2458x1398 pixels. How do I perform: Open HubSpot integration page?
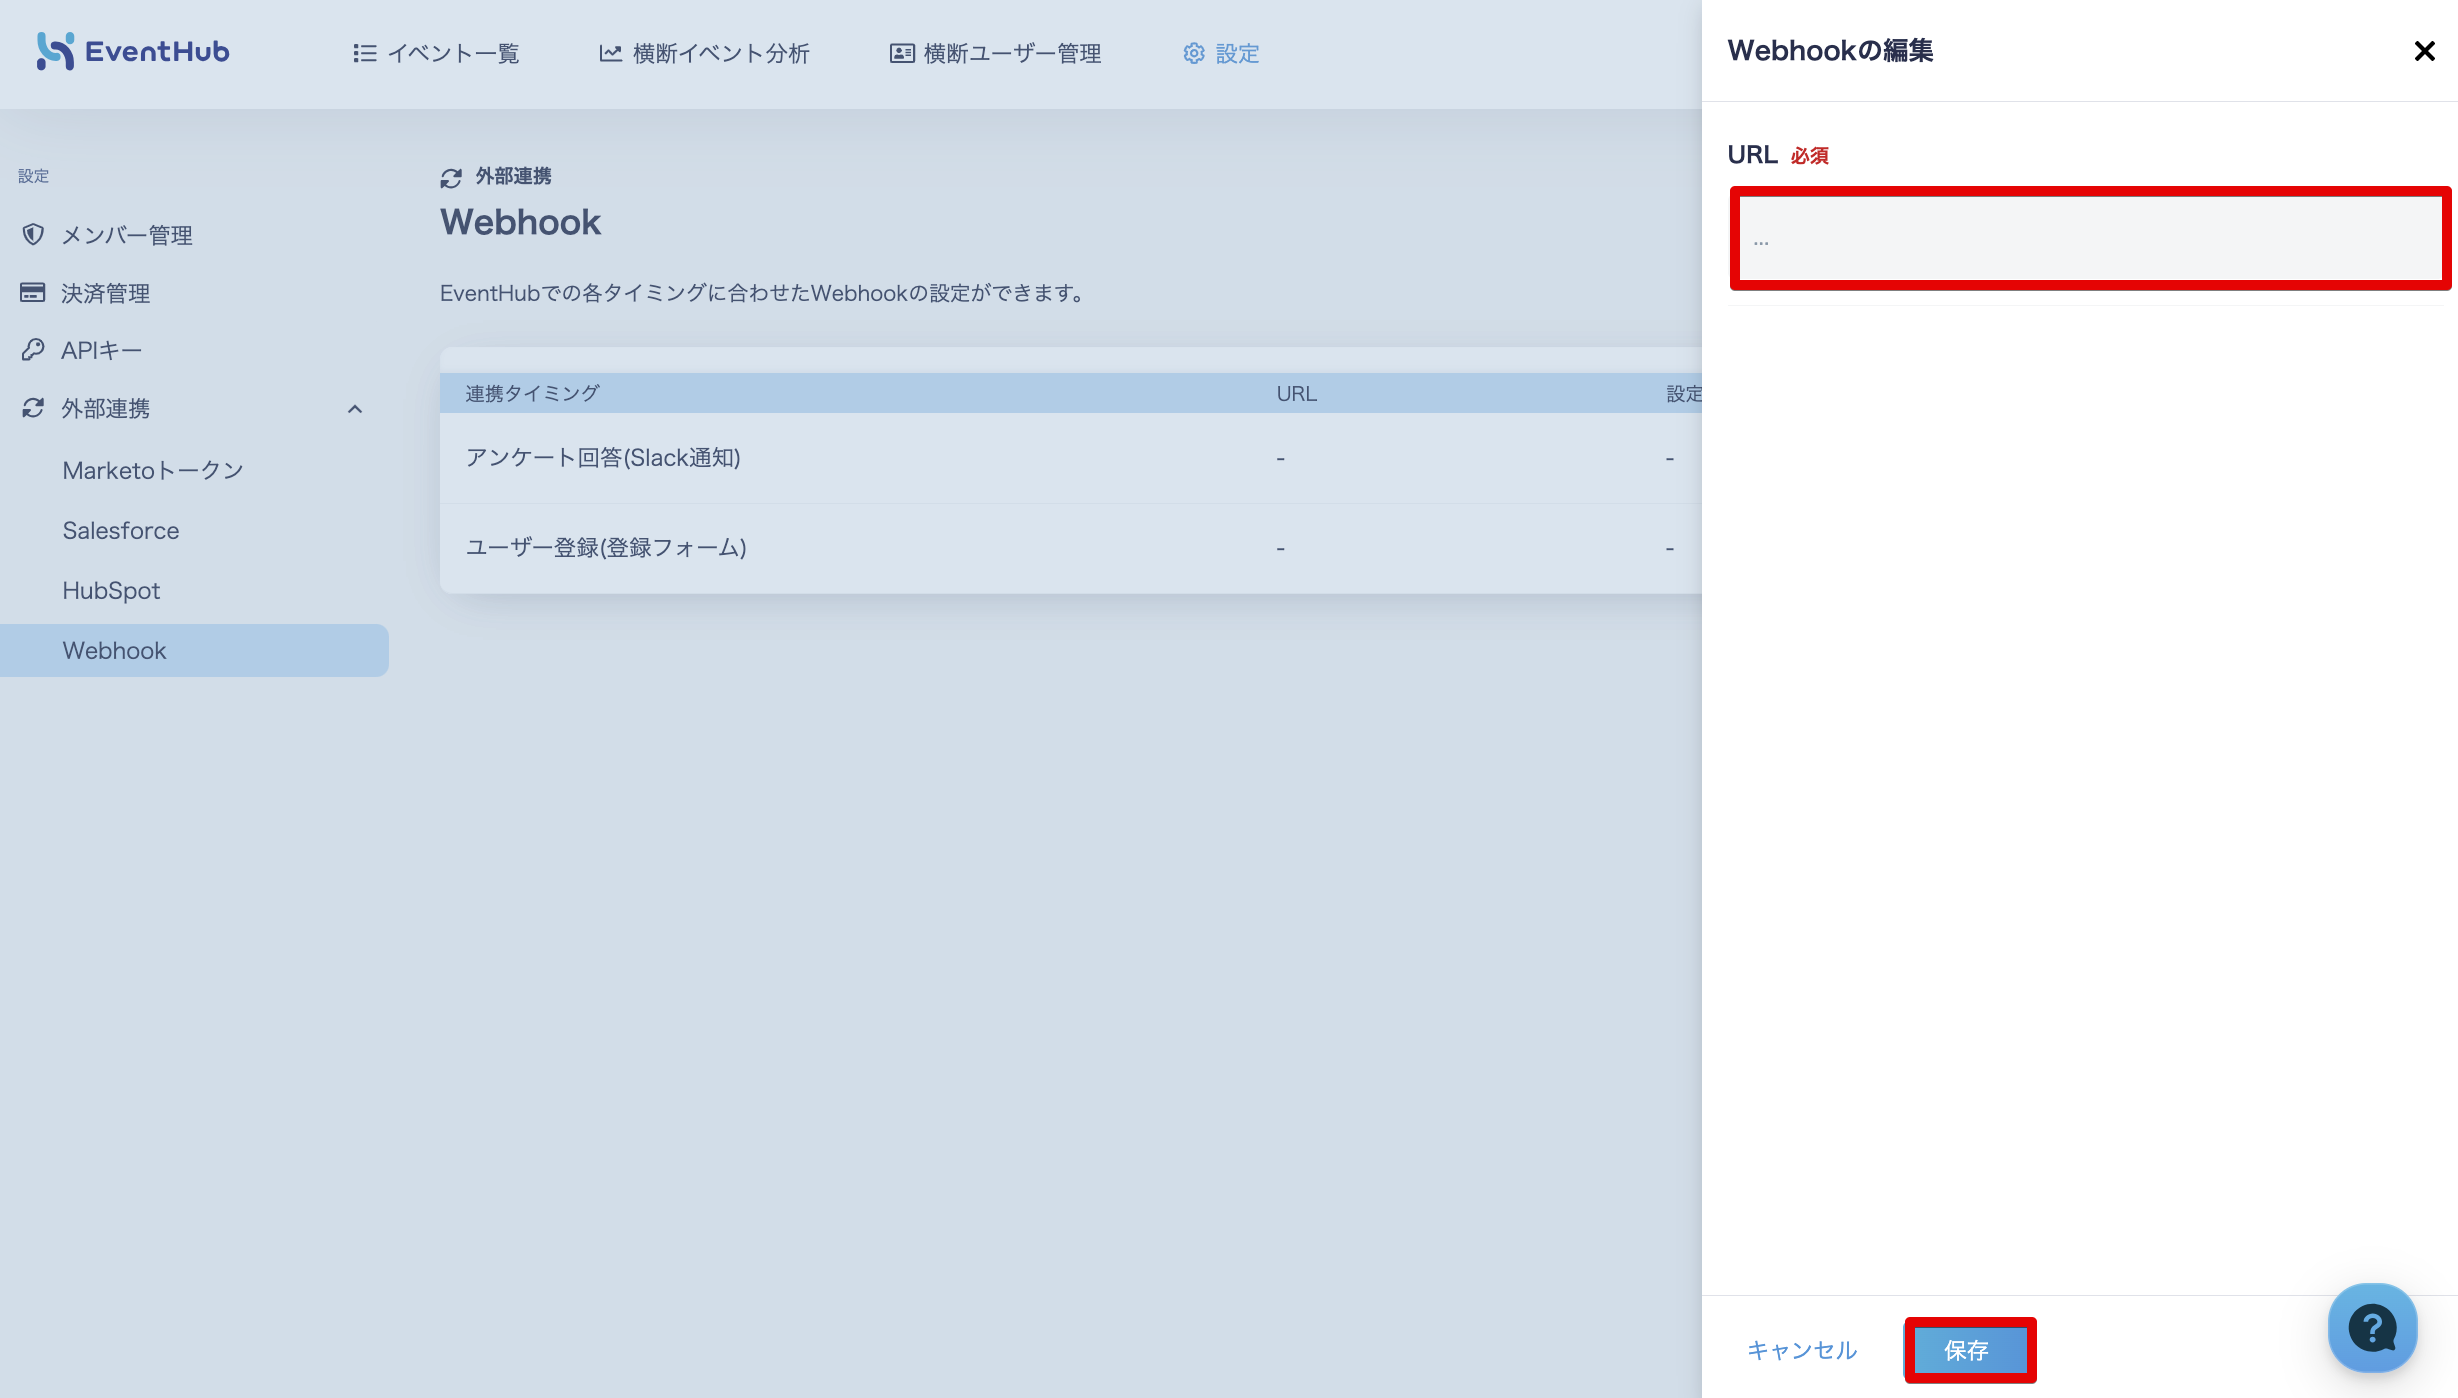click(111, 590)
